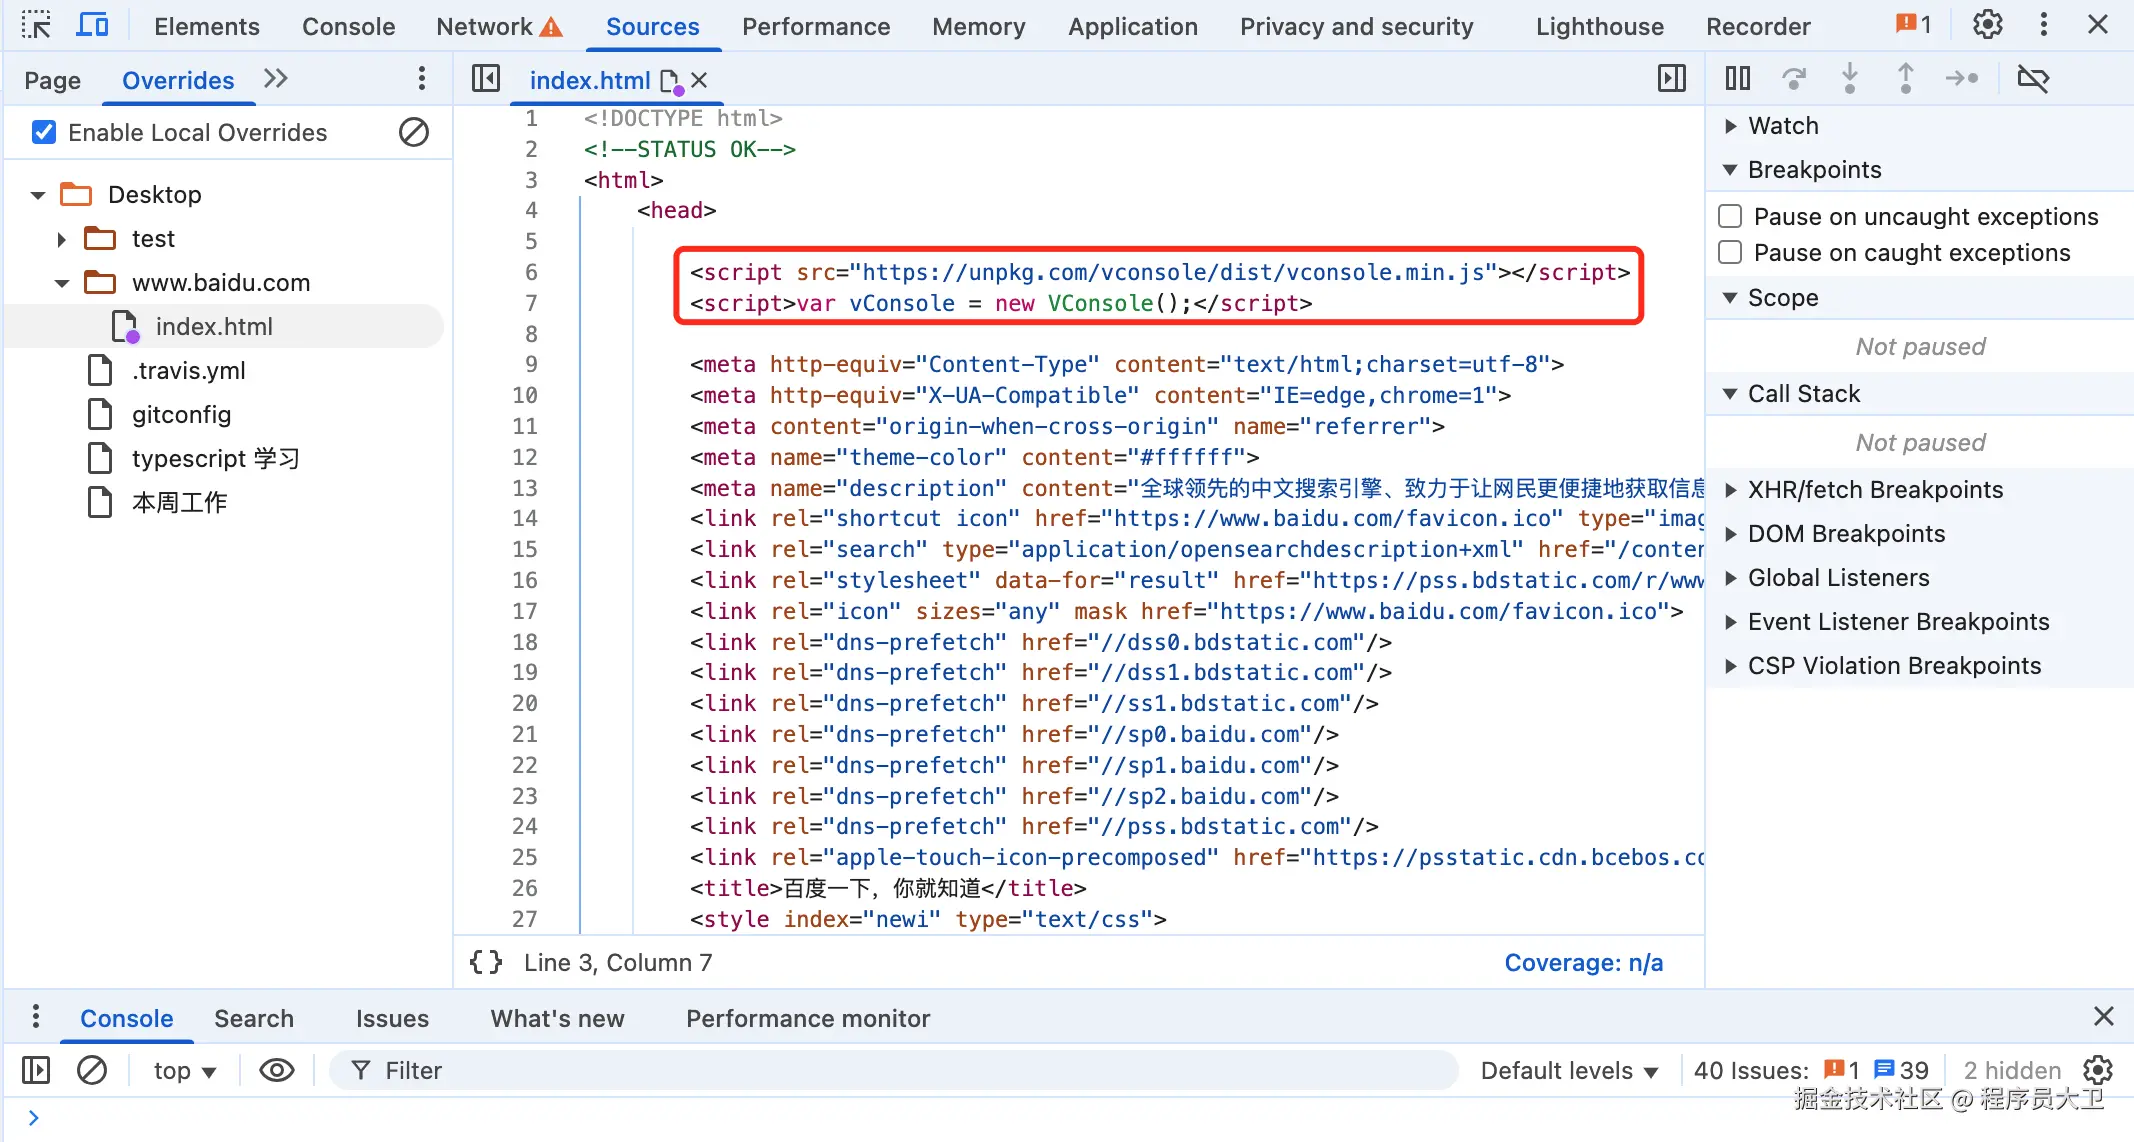This screenshot has width=2134, height=1142.
Task: Hide the navigator sidebar icon
Action: 486,79
